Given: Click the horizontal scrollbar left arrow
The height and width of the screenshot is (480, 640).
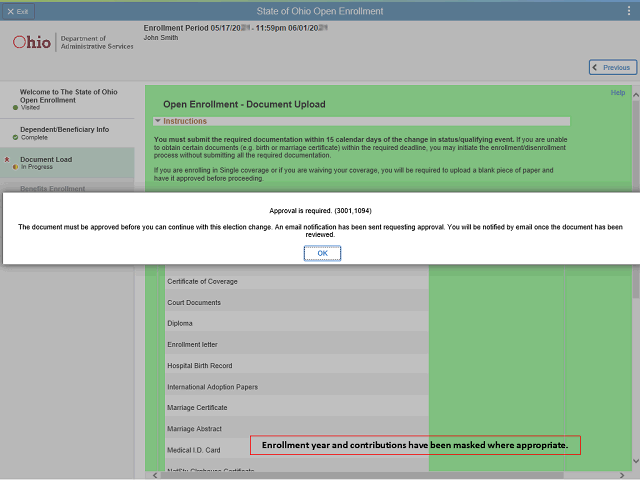Looking at the screenshot, I should point(153,475).
